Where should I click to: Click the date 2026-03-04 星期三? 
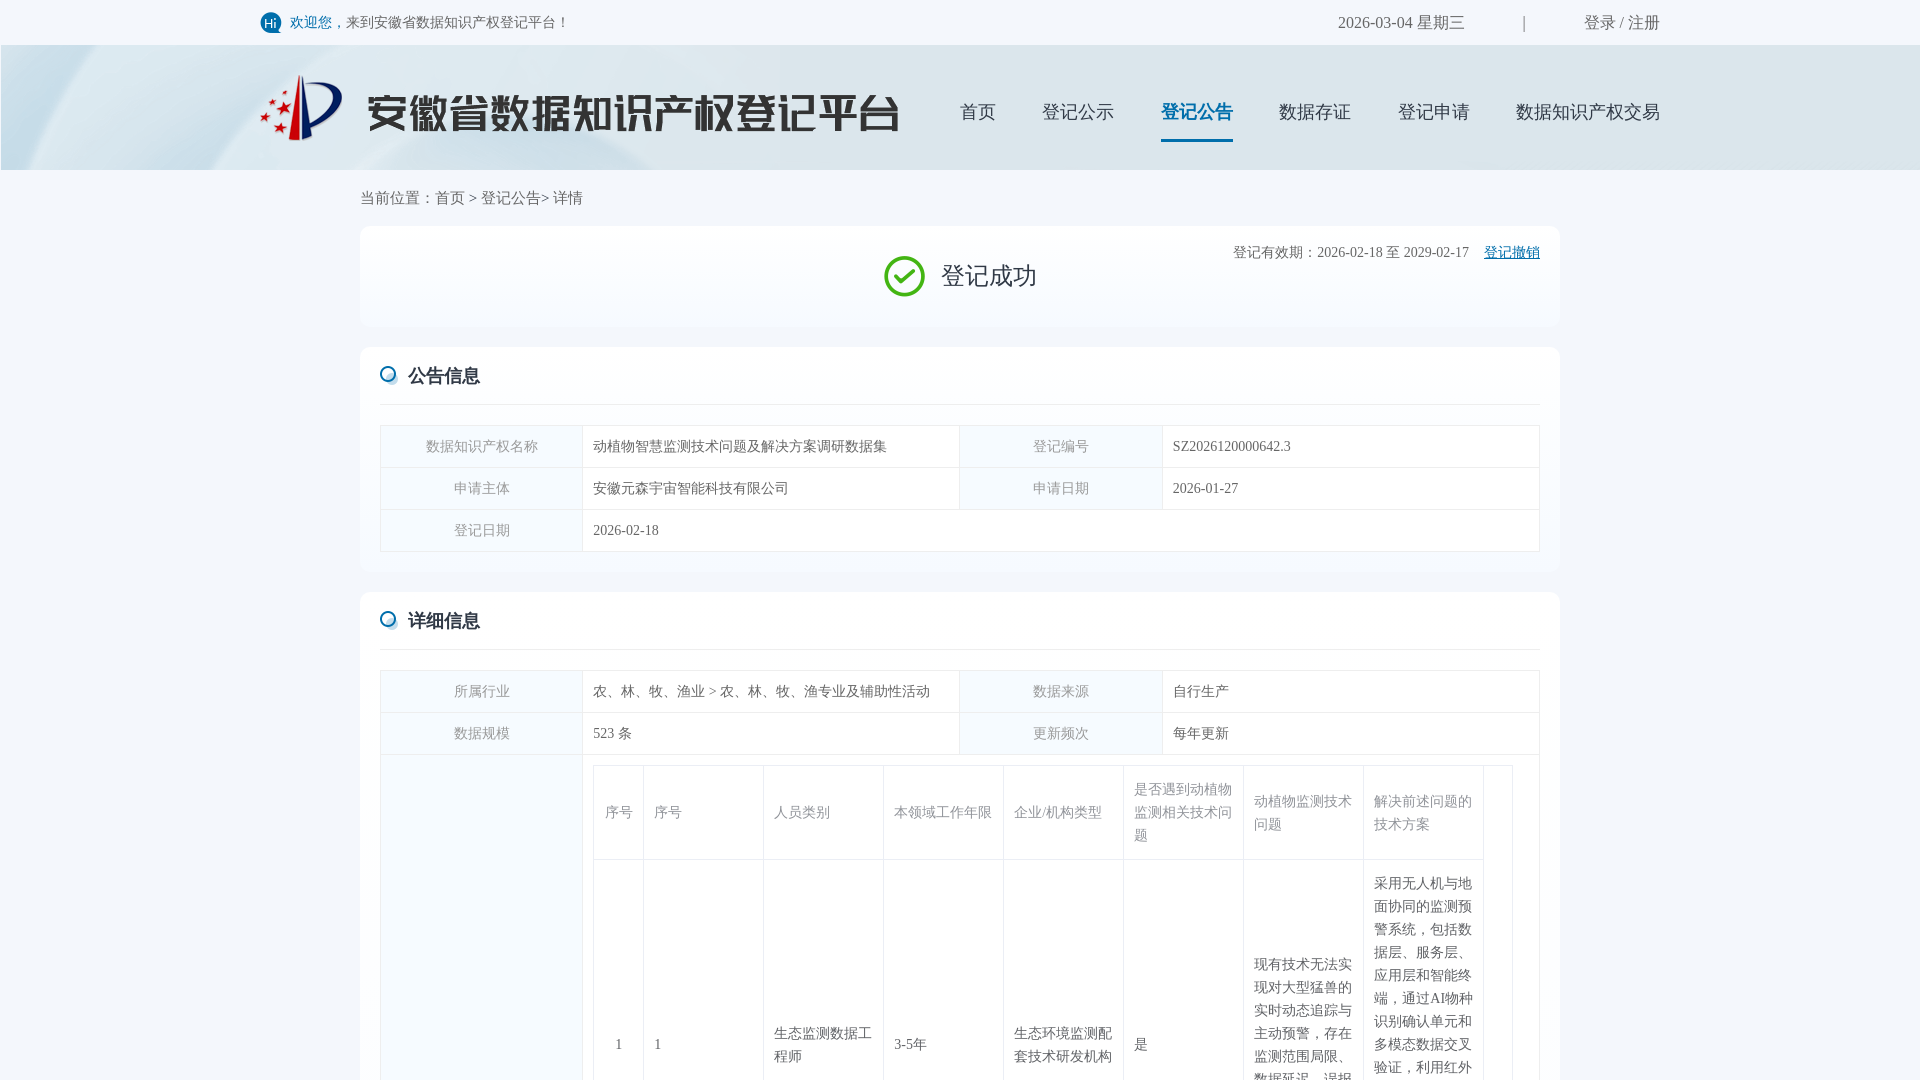click(x=1401, y=23)
